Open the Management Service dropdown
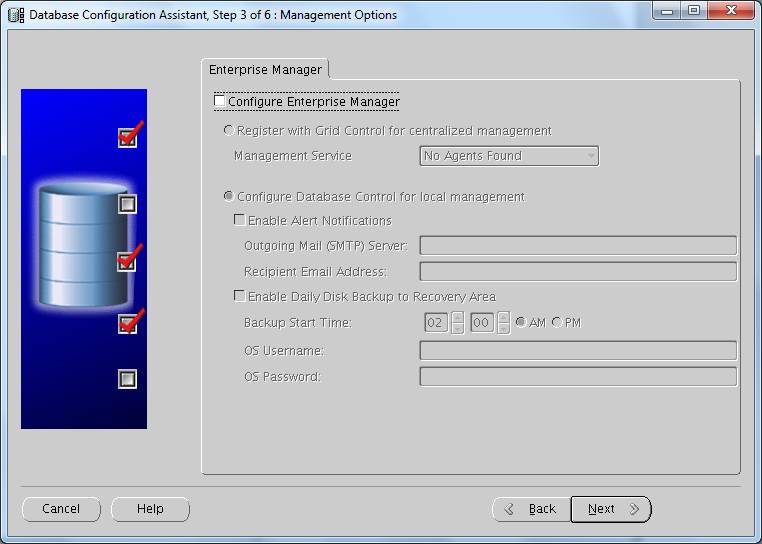The height and width of the screenshot is (544, 762). pos(510,156)
